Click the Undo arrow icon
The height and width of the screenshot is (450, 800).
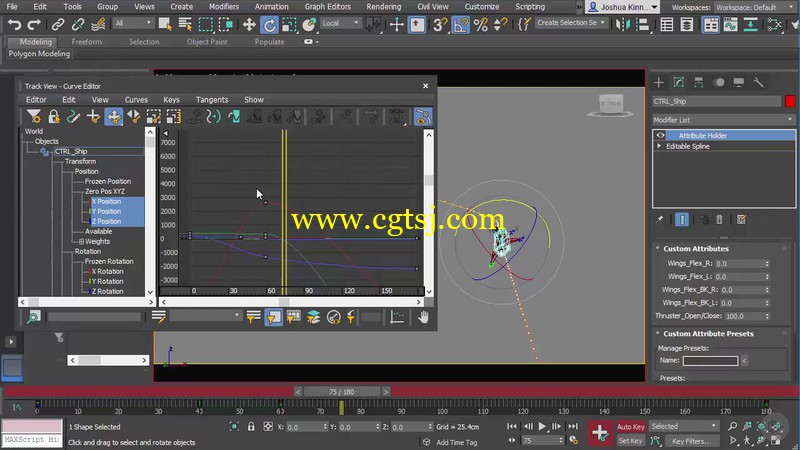(x=14, y=24)
